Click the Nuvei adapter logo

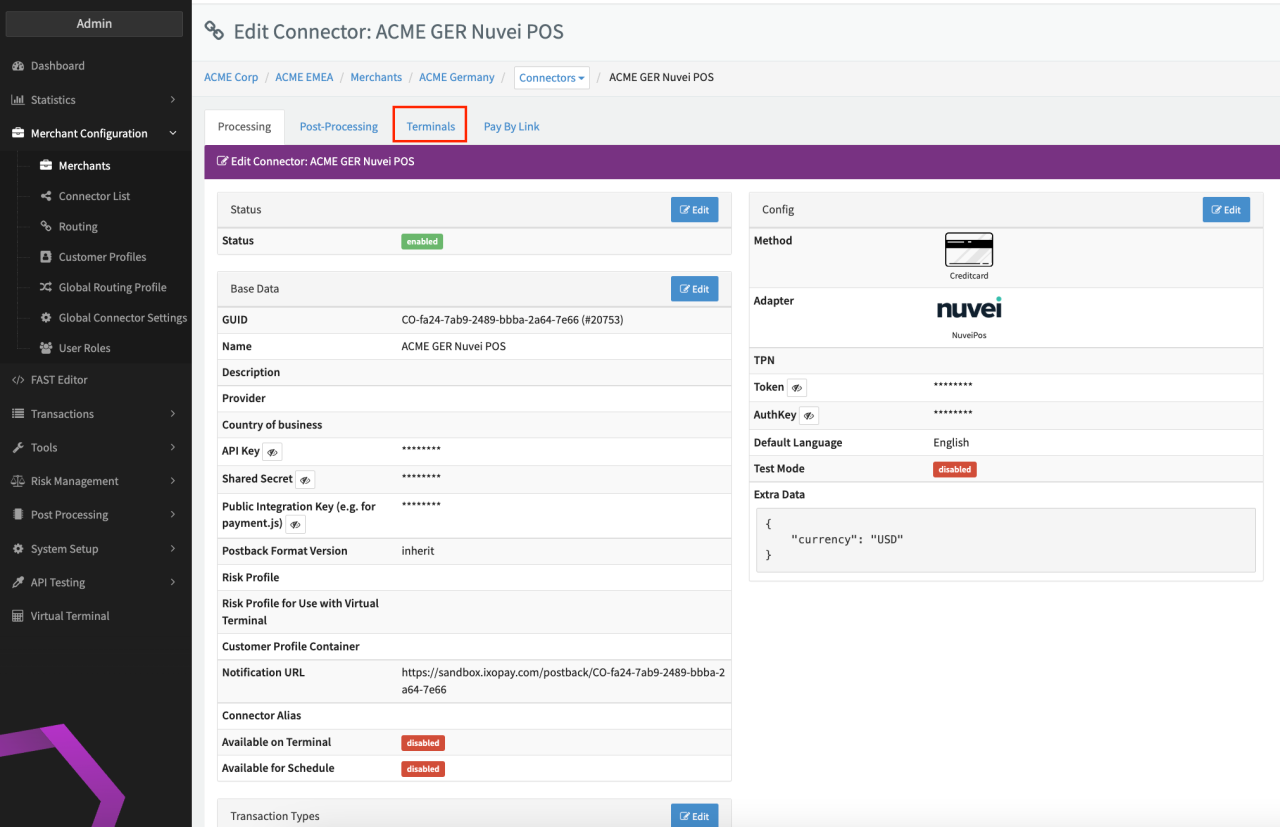968,308
